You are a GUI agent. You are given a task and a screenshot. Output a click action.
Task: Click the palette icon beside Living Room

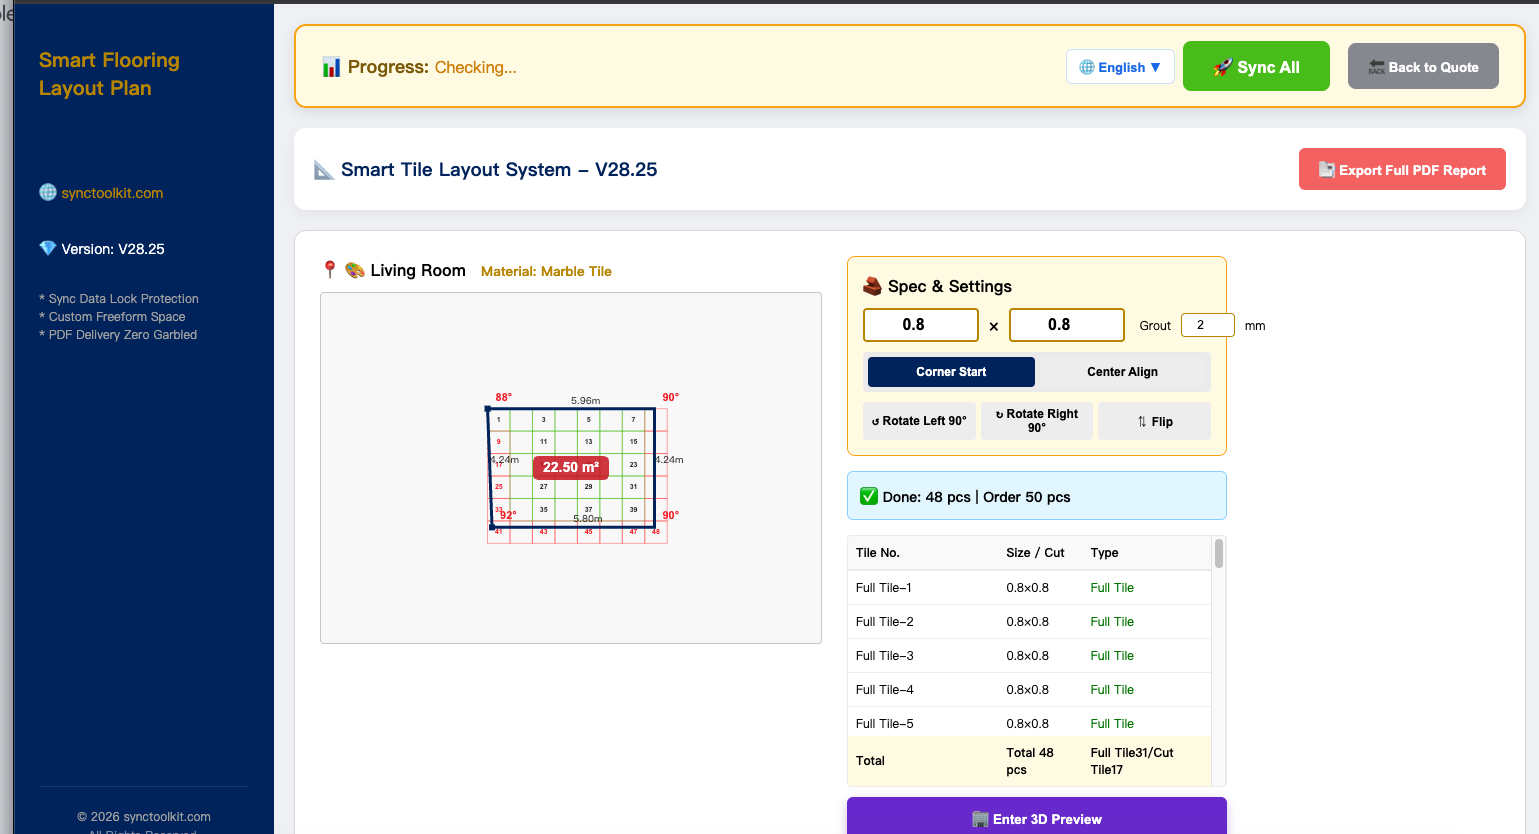(354, 270)
